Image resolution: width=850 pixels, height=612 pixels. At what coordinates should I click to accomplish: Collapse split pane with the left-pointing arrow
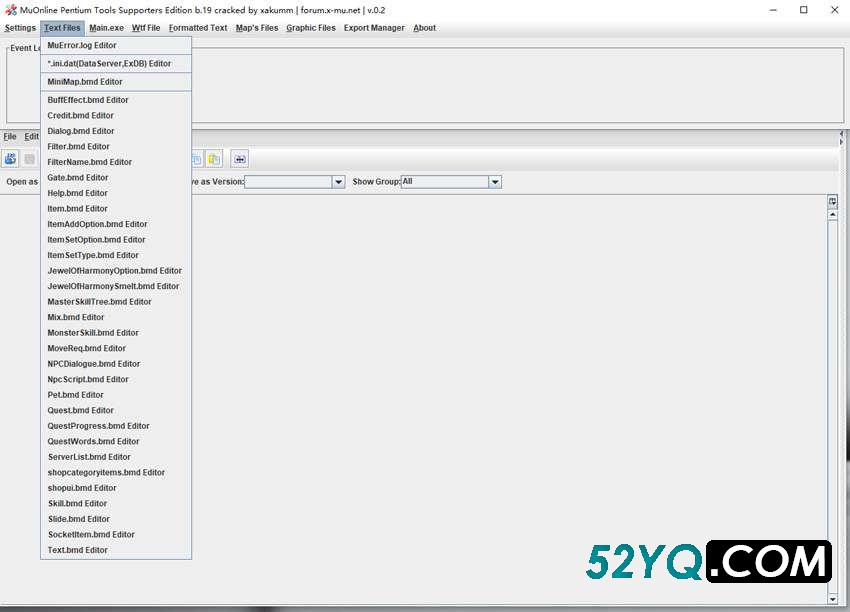841,133
